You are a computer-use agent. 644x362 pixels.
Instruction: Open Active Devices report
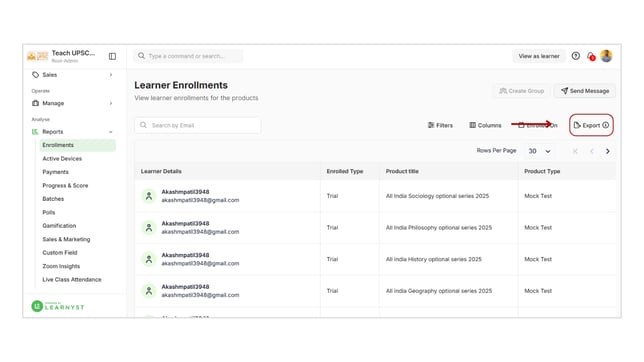[62, 159]
